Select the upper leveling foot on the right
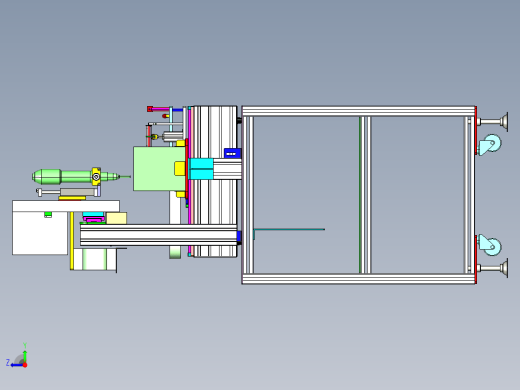The width and height of the screenshot is (520, 390). [x=493, y=122]
